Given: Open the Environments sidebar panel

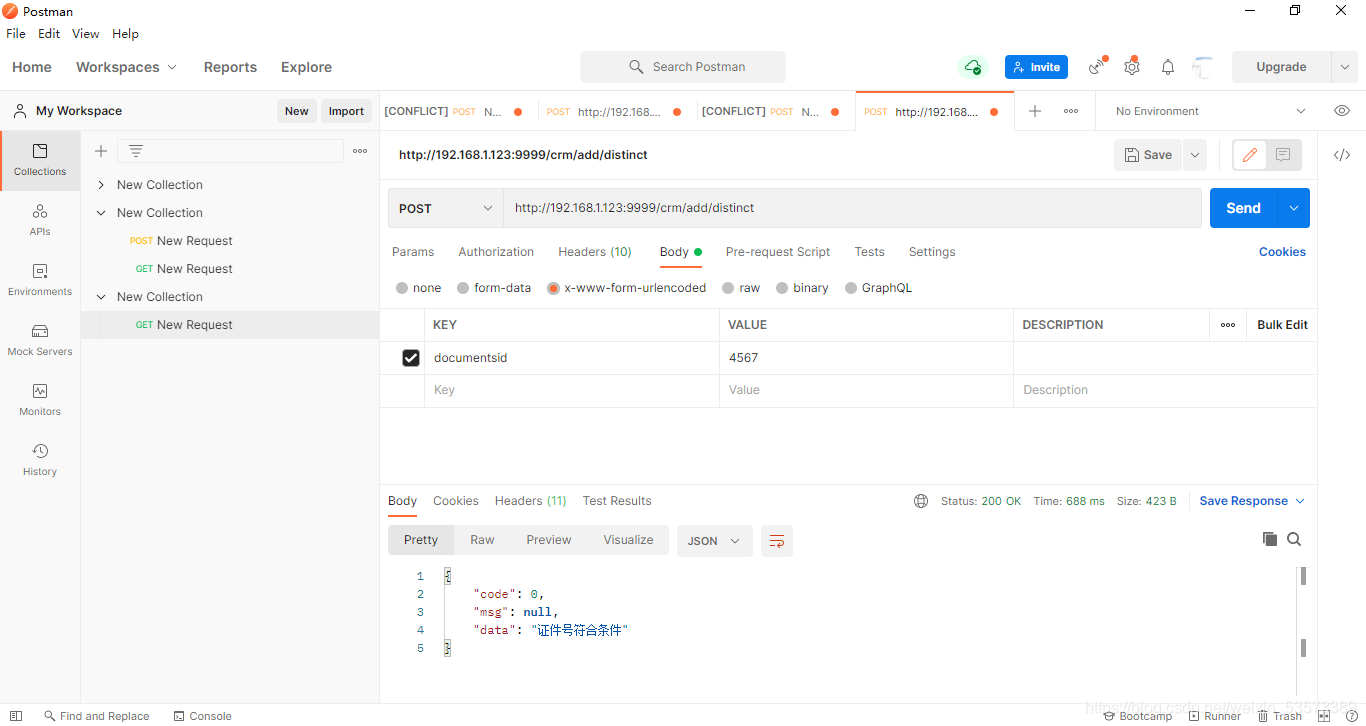Looking at the screenshot, I should [x=40, y=280].
